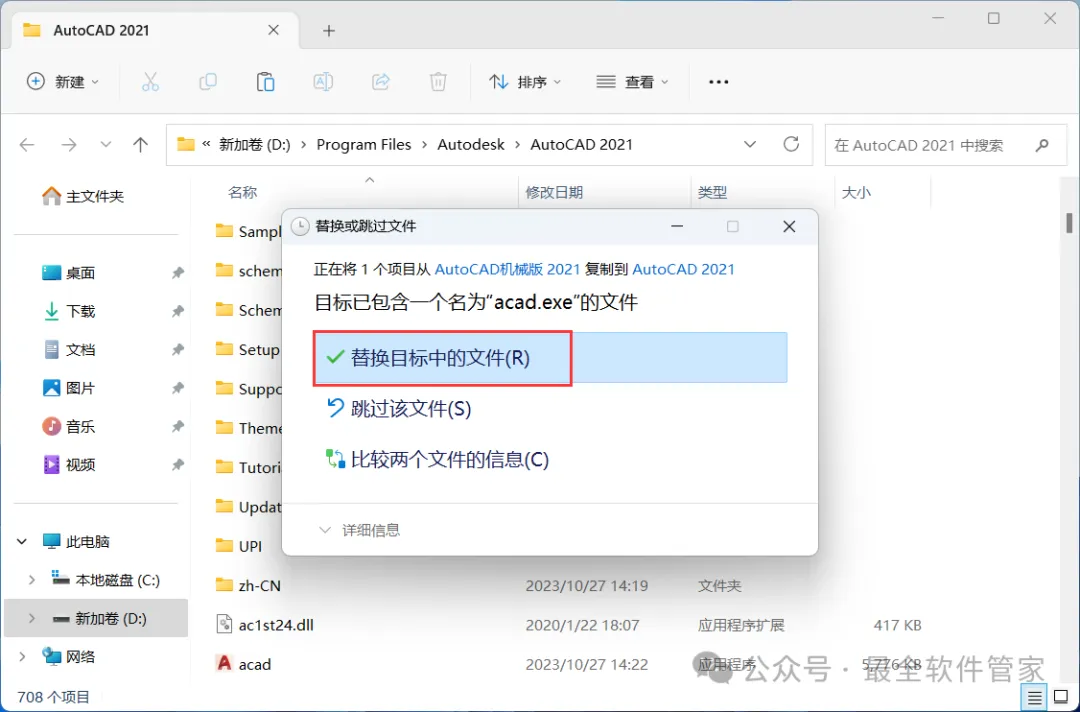Expand 新加卷 (D:) tree node
The width and height of the screenshot is (1080, 712).
pyautogui.click(x=32, y=618)
